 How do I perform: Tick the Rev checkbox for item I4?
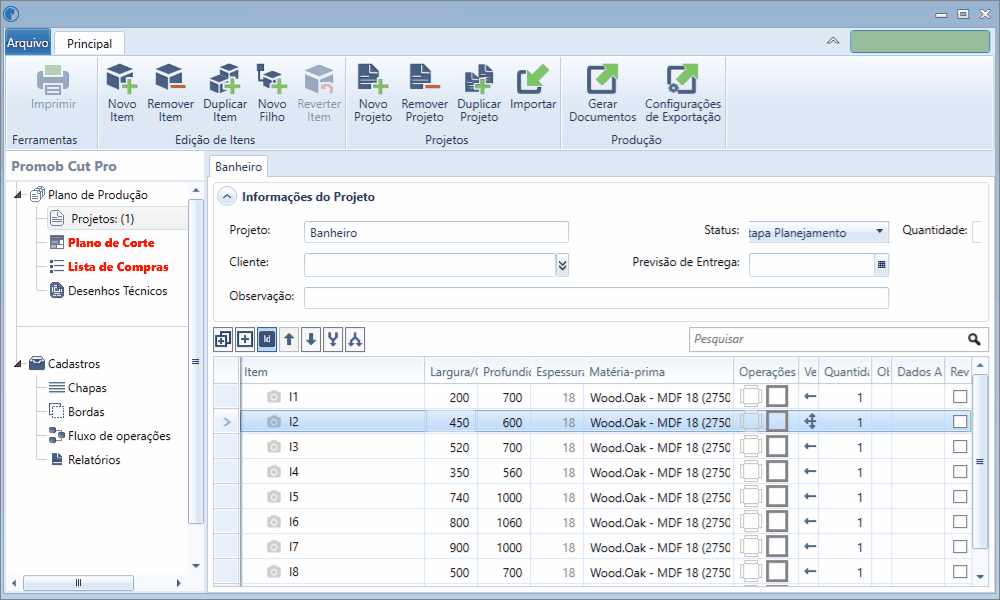(x=960, y=471)
